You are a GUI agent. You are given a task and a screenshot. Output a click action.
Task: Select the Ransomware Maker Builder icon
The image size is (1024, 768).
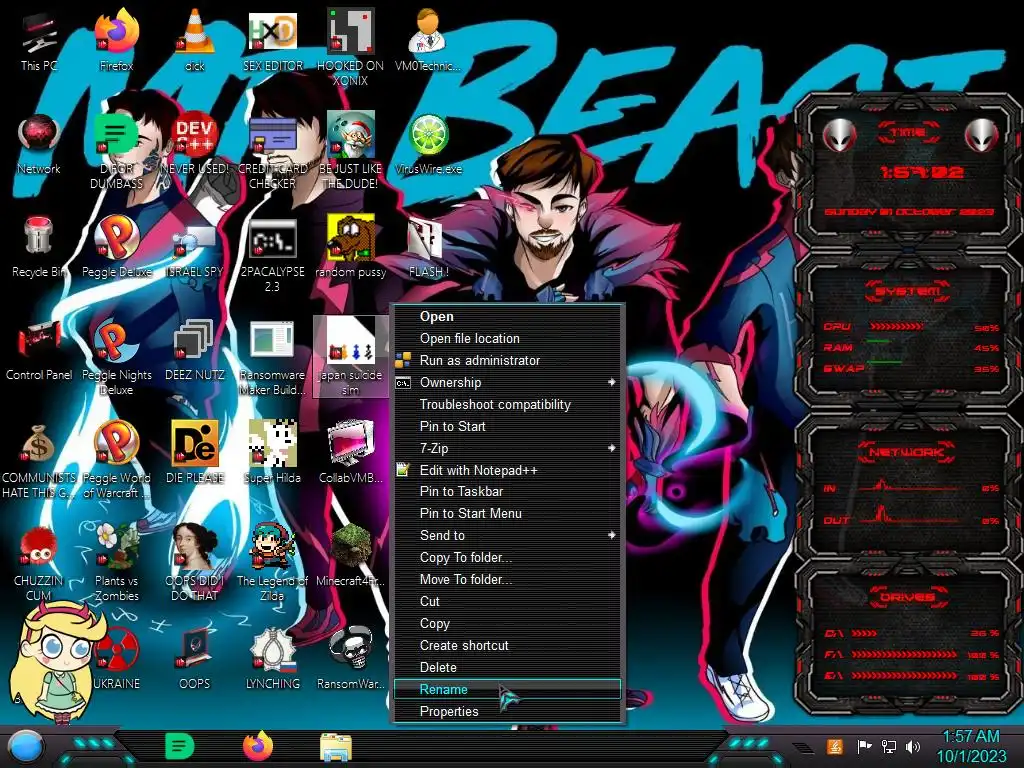[x=272, y=357]
